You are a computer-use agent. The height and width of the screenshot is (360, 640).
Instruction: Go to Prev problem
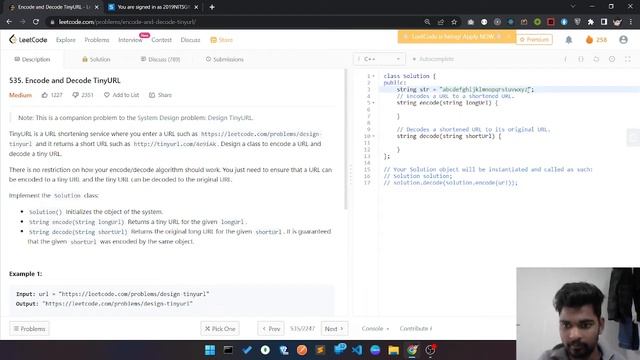(271, 329)
